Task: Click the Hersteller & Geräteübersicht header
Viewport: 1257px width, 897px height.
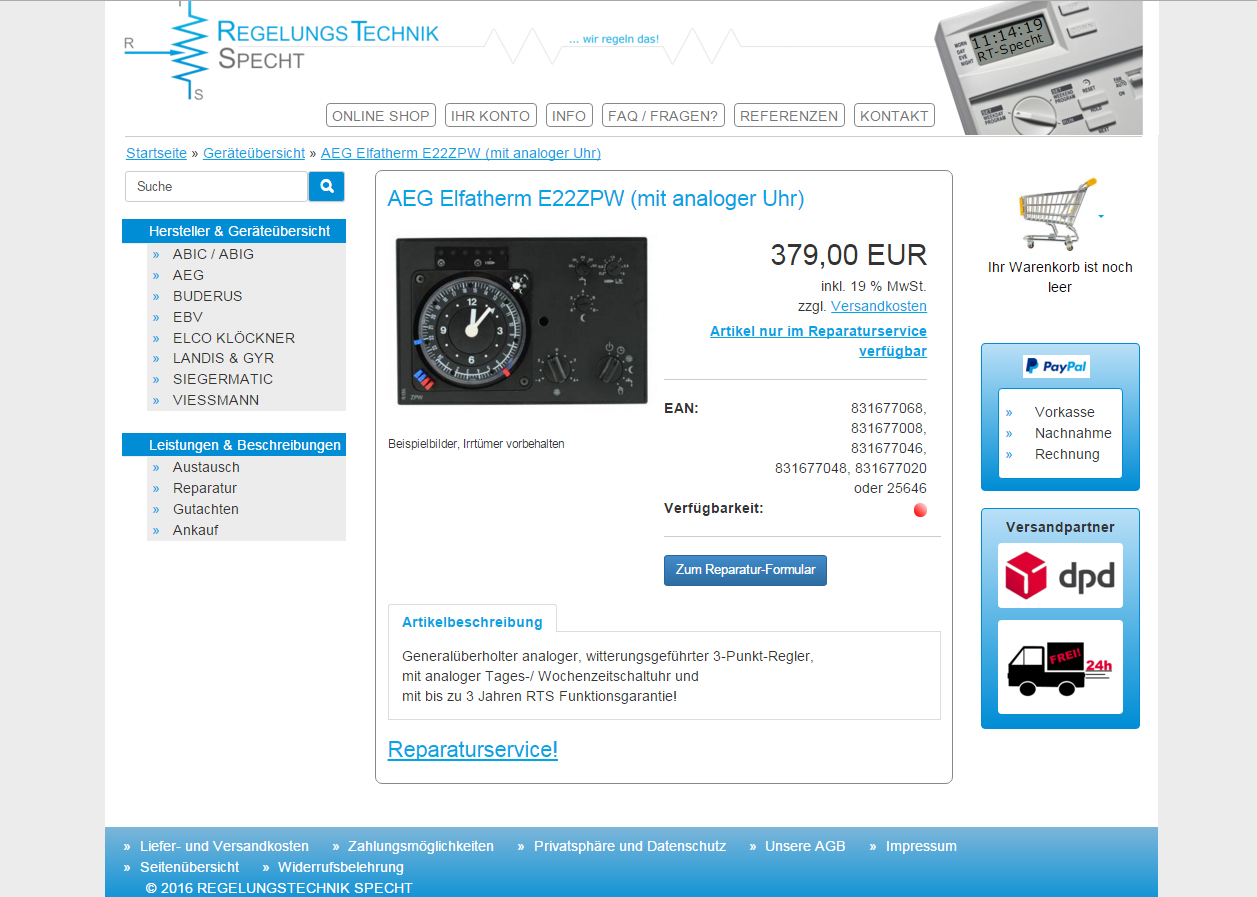Action: 234,231
